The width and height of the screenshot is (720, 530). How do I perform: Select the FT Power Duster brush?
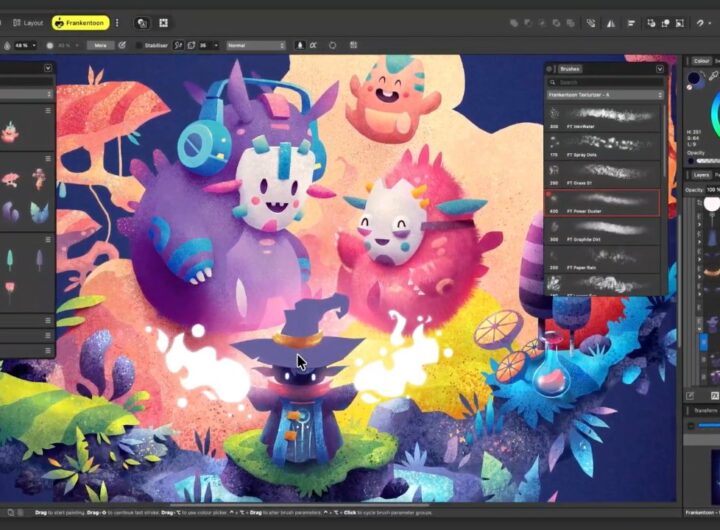click(x=602, y=202)
